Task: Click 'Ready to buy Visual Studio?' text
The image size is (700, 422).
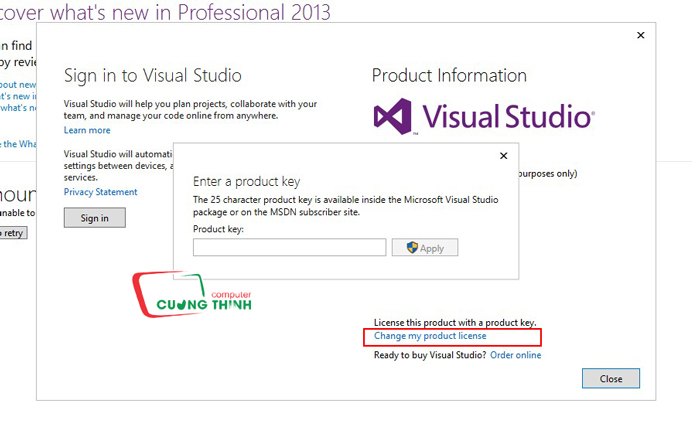Action: (x=430, y=355)
